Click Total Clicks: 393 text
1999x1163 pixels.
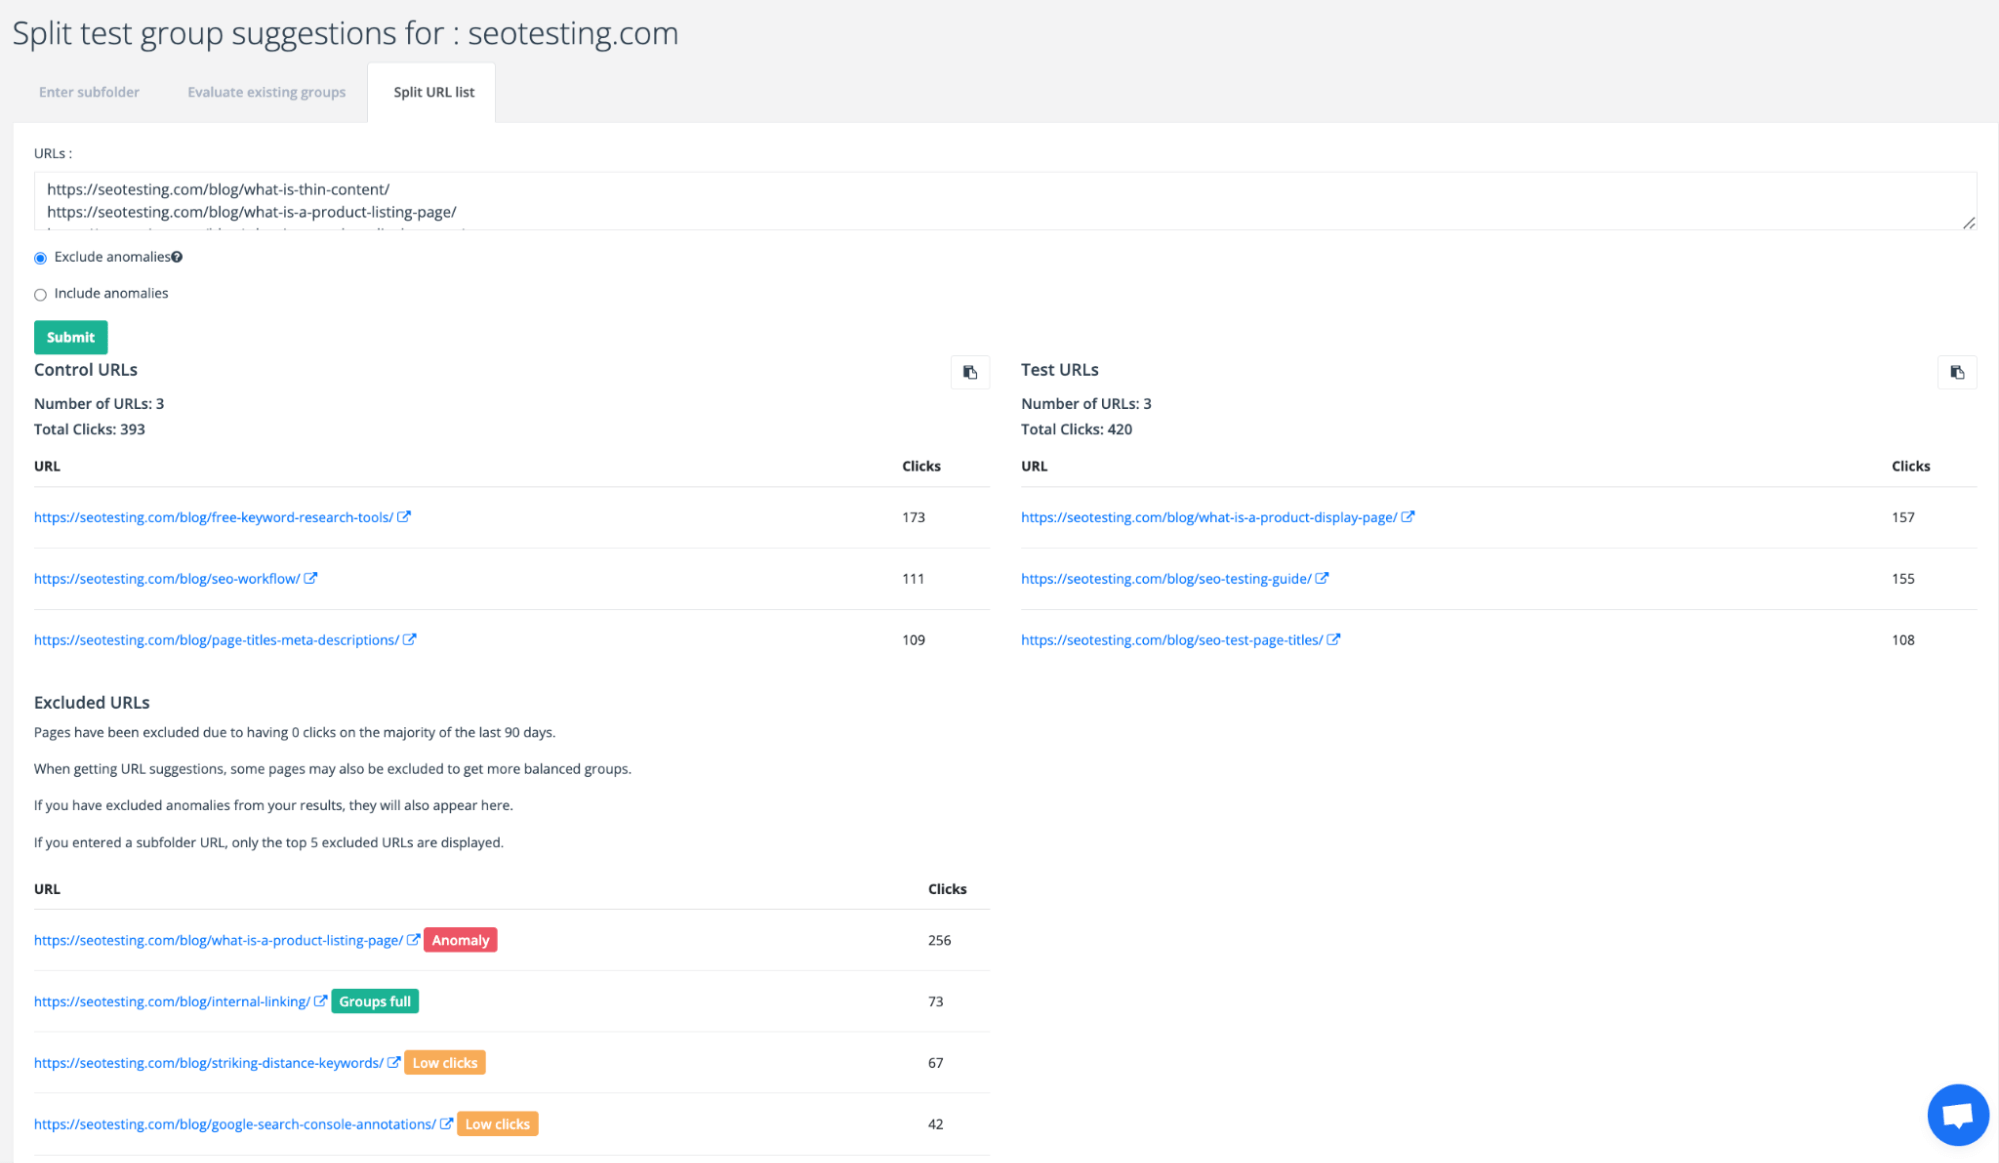89,429
